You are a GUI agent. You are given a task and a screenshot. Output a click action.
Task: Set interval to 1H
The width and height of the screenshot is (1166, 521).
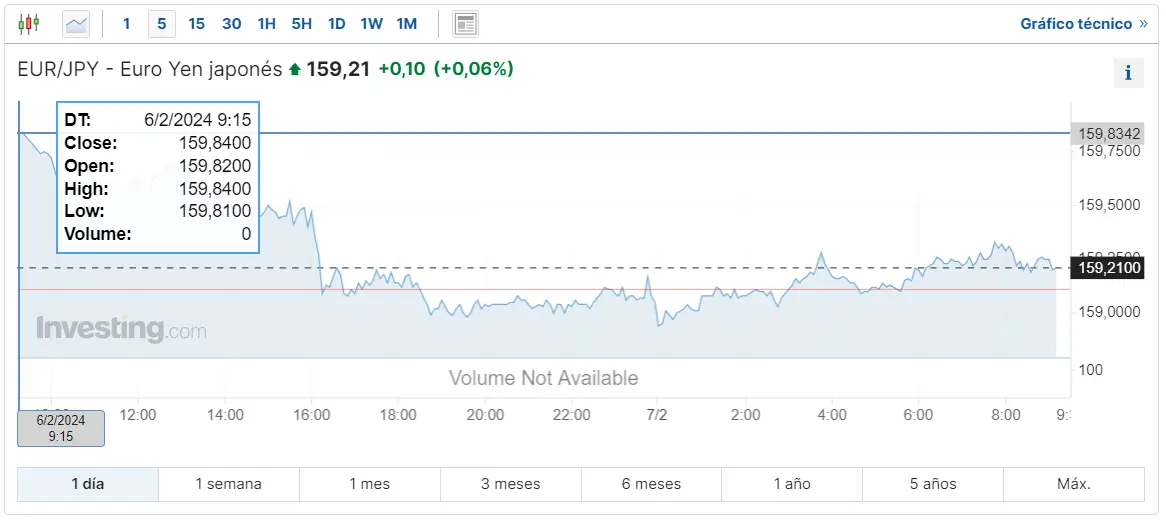(266, 24)
